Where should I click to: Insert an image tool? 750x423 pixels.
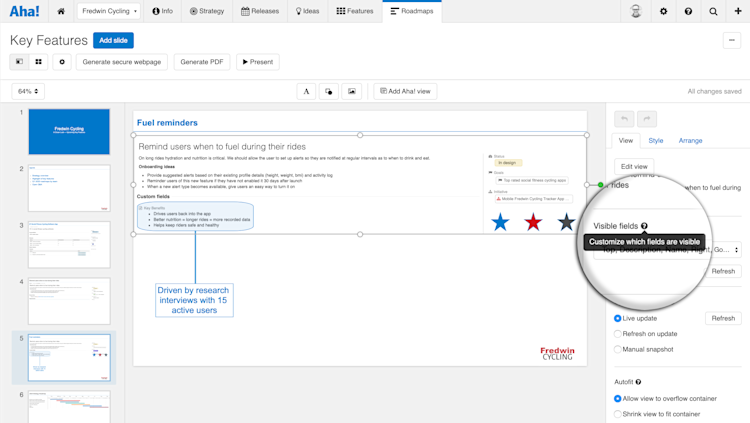coord(352,91)
